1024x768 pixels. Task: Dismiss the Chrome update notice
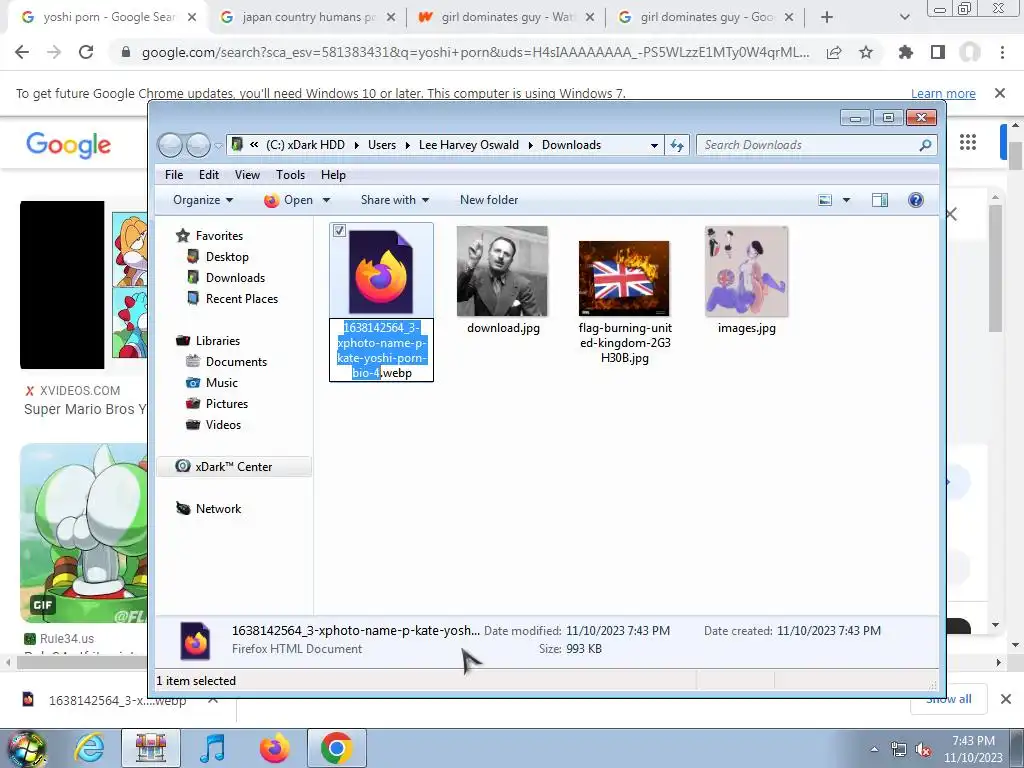[1000, 93]
